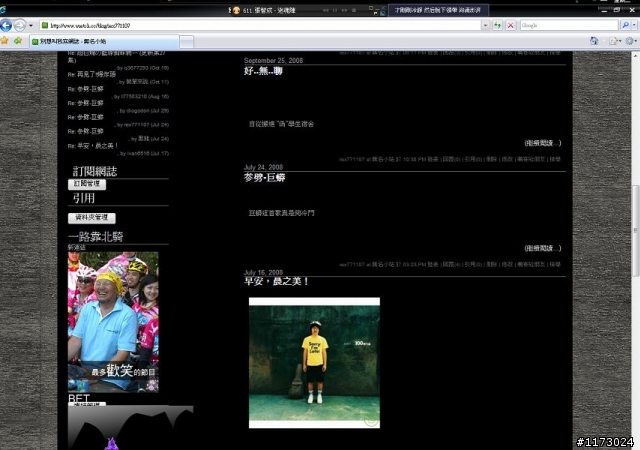Image resolution: width=640 pixels, height=450 pixels.
Task: Expand the address bar history dropdown
Action: pos(485,25)
